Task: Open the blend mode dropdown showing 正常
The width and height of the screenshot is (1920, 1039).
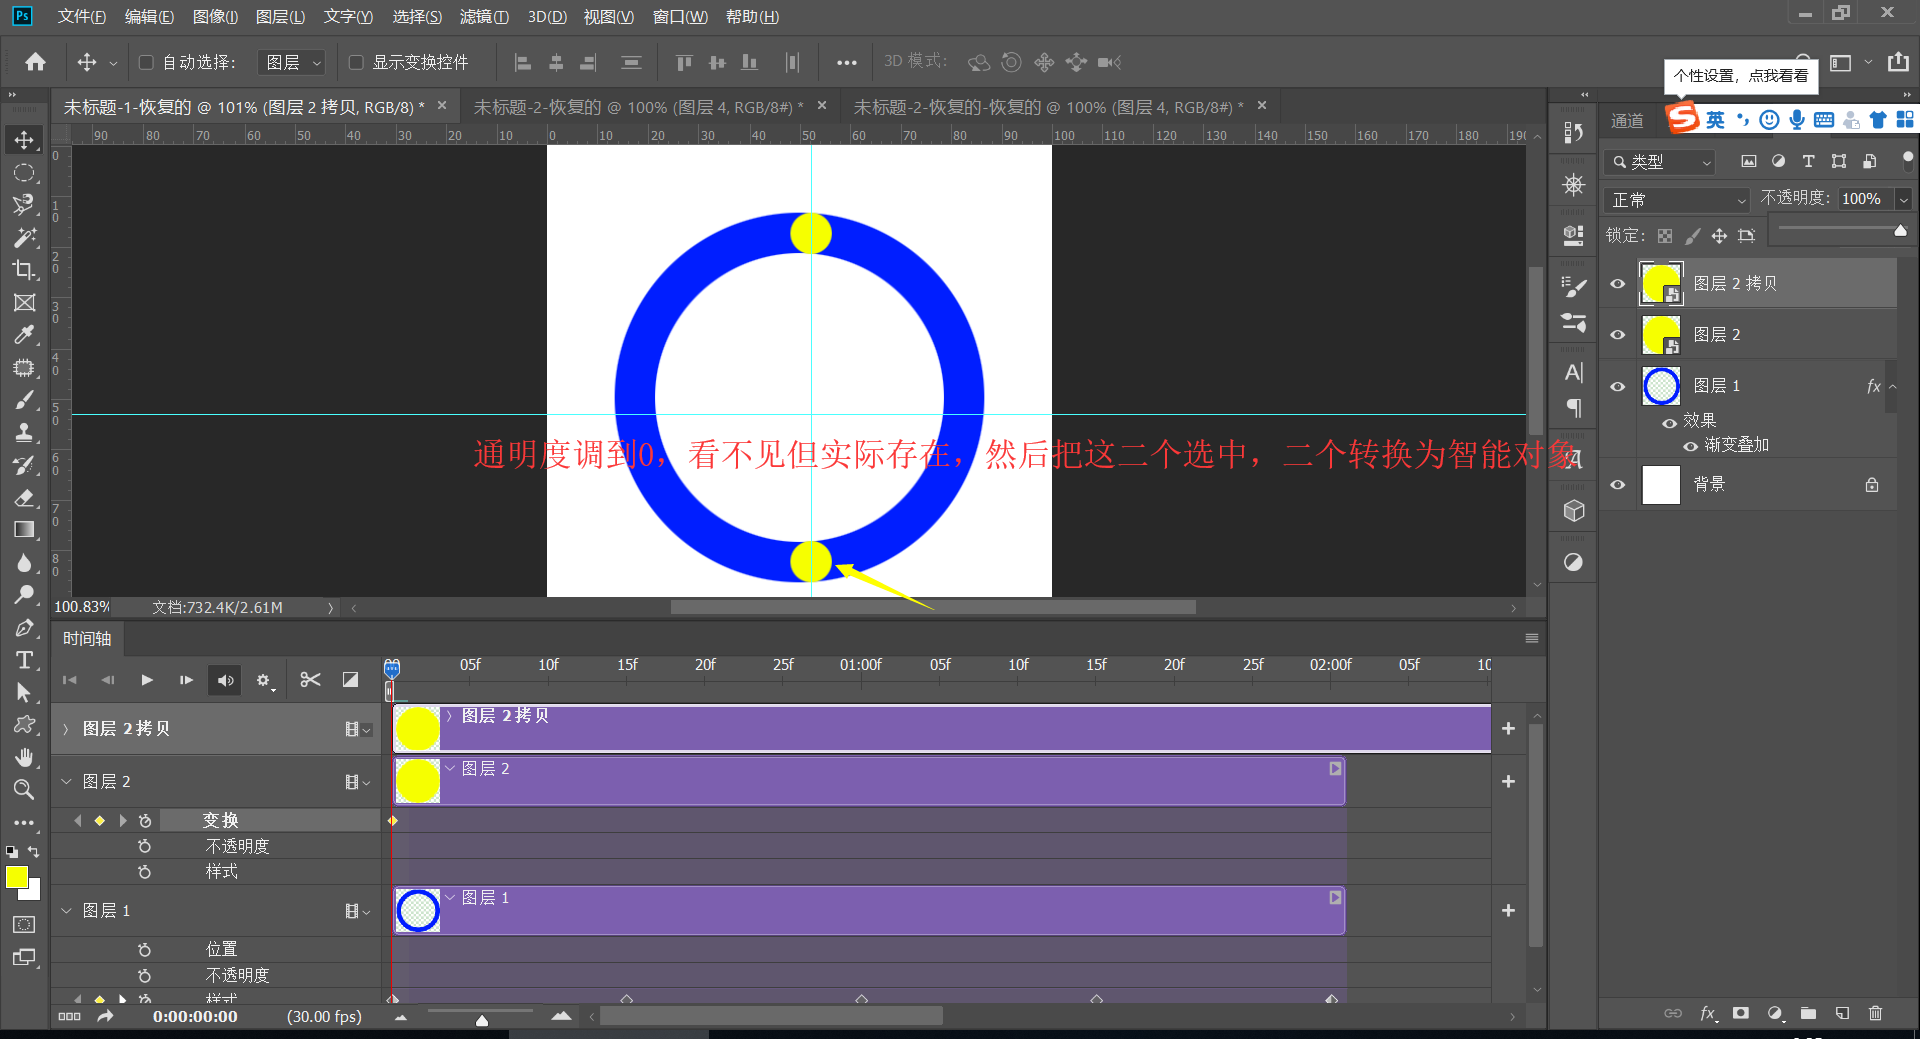Action: [1676, 199]
